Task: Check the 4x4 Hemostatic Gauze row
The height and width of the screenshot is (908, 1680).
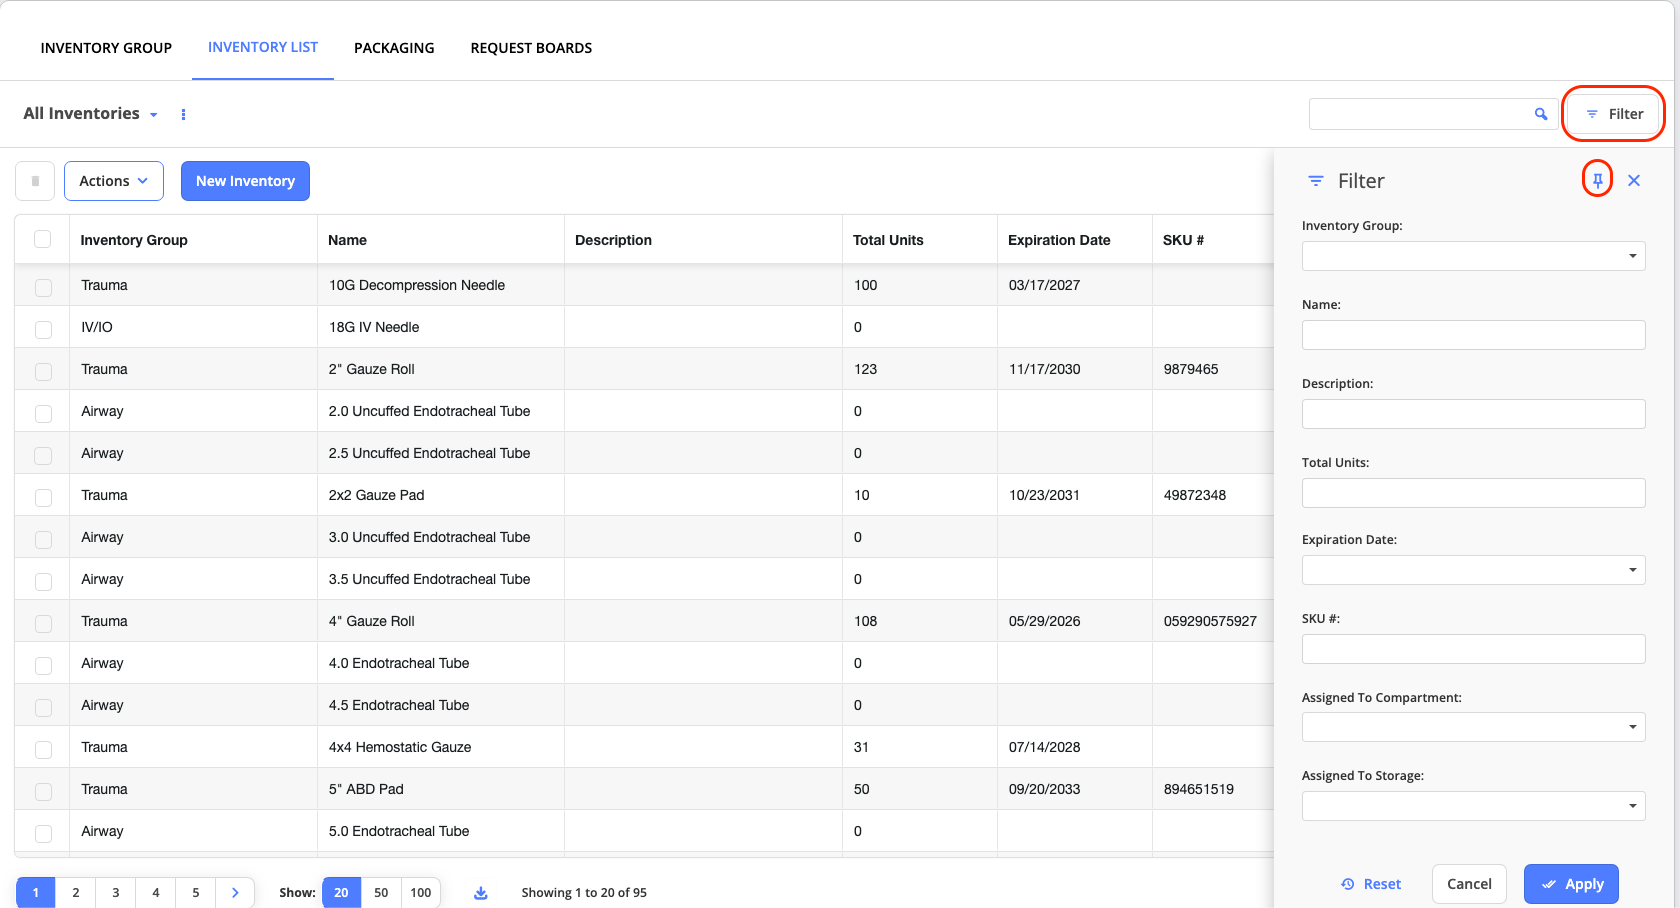Action: (43, 749)
